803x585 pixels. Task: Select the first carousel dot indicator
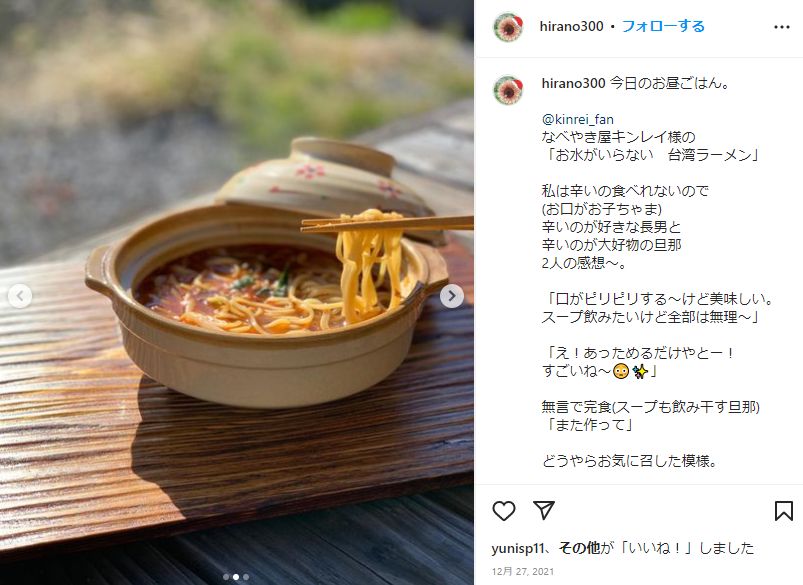[226, 577]
